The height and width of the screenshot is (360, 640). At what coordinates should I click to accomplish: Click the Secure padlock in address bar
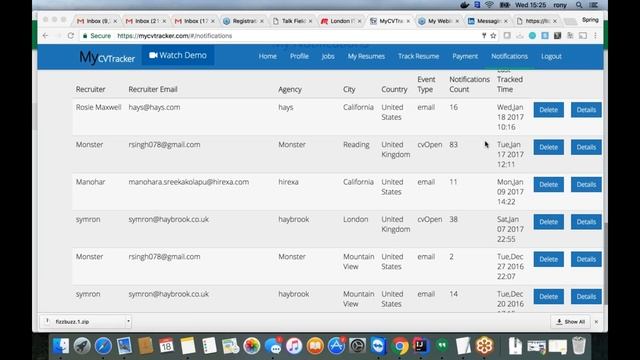click(85, 36)
